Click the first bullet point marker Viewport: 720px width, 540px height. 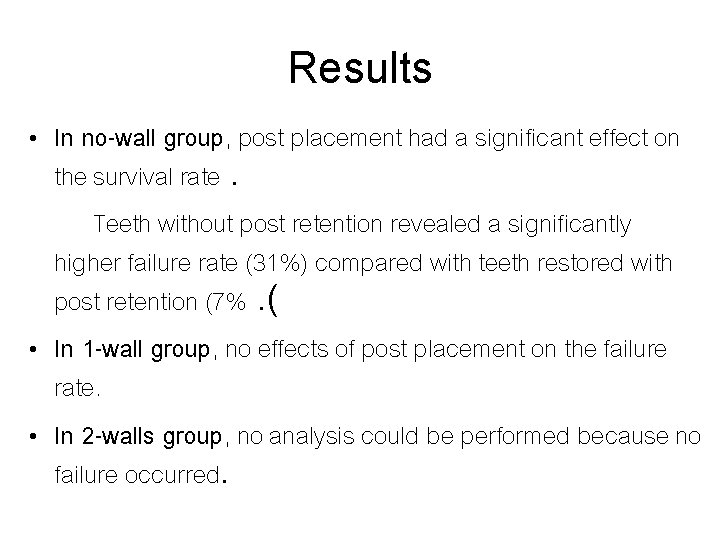33,138
